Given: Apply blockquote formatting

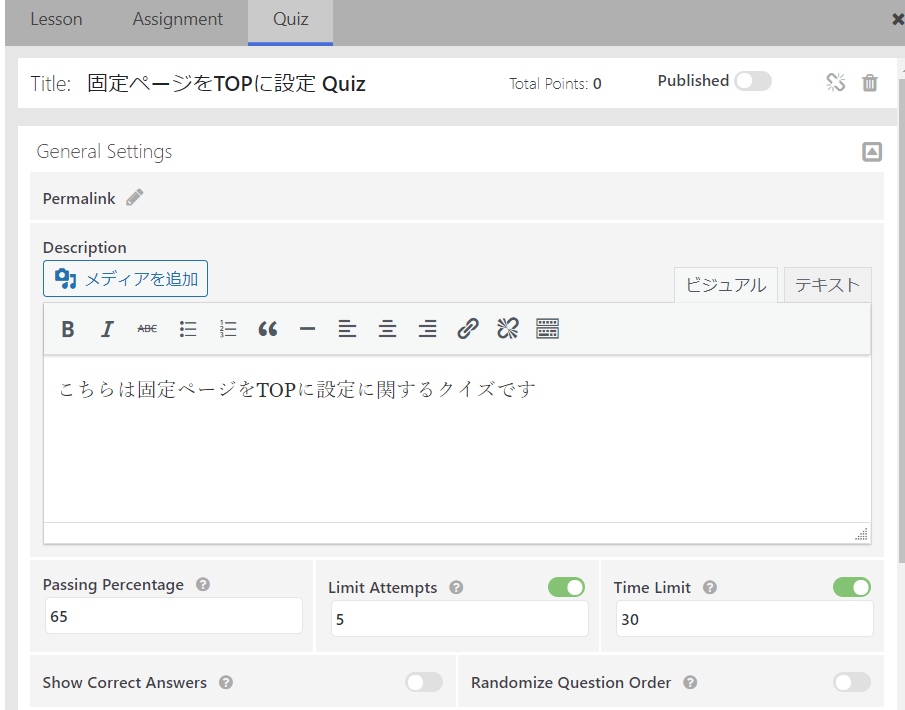Looking at the screenshot, I should coord(267,329).
